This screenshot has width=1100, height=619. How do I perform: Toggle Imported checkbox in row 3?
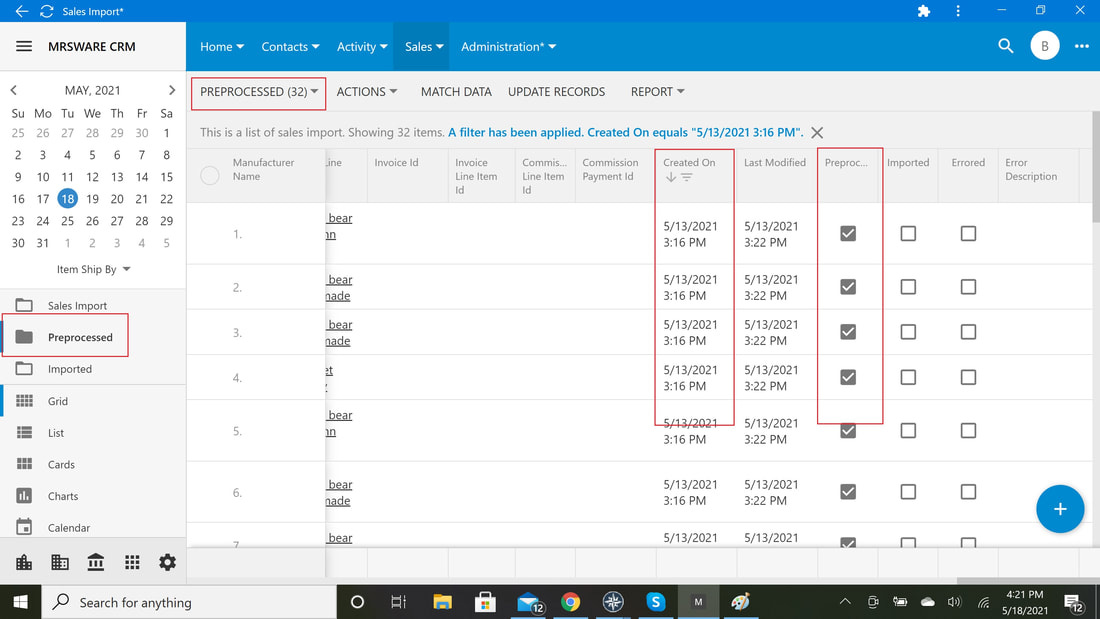click(x=908, y=332)
